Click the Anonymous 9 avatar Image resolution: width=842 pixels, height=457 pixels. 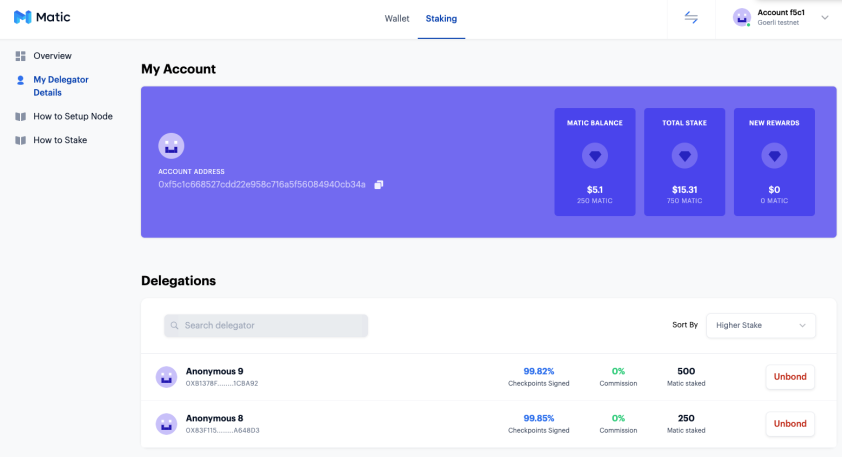(166, 377)
